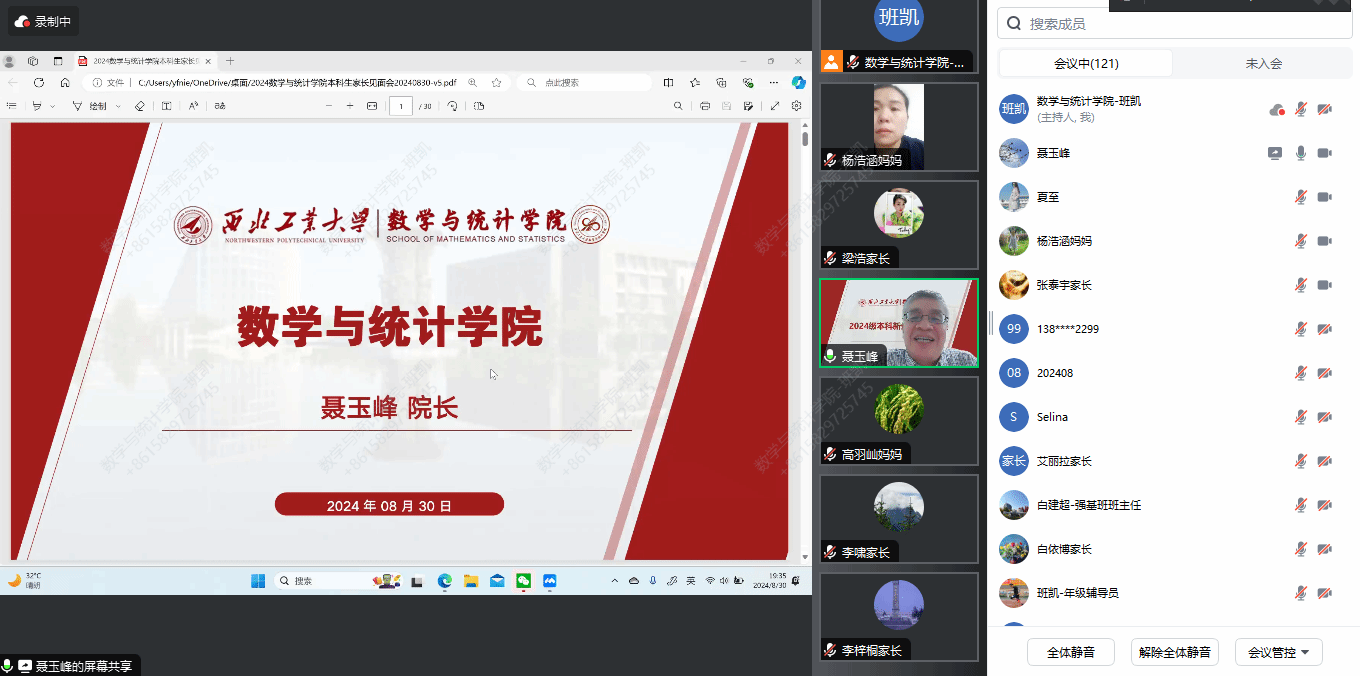Click the 搜索成员 search field
Image resolution: width=1360 pixels, height=676 pixels.
pyautogui.click(x=1180, y=24)
